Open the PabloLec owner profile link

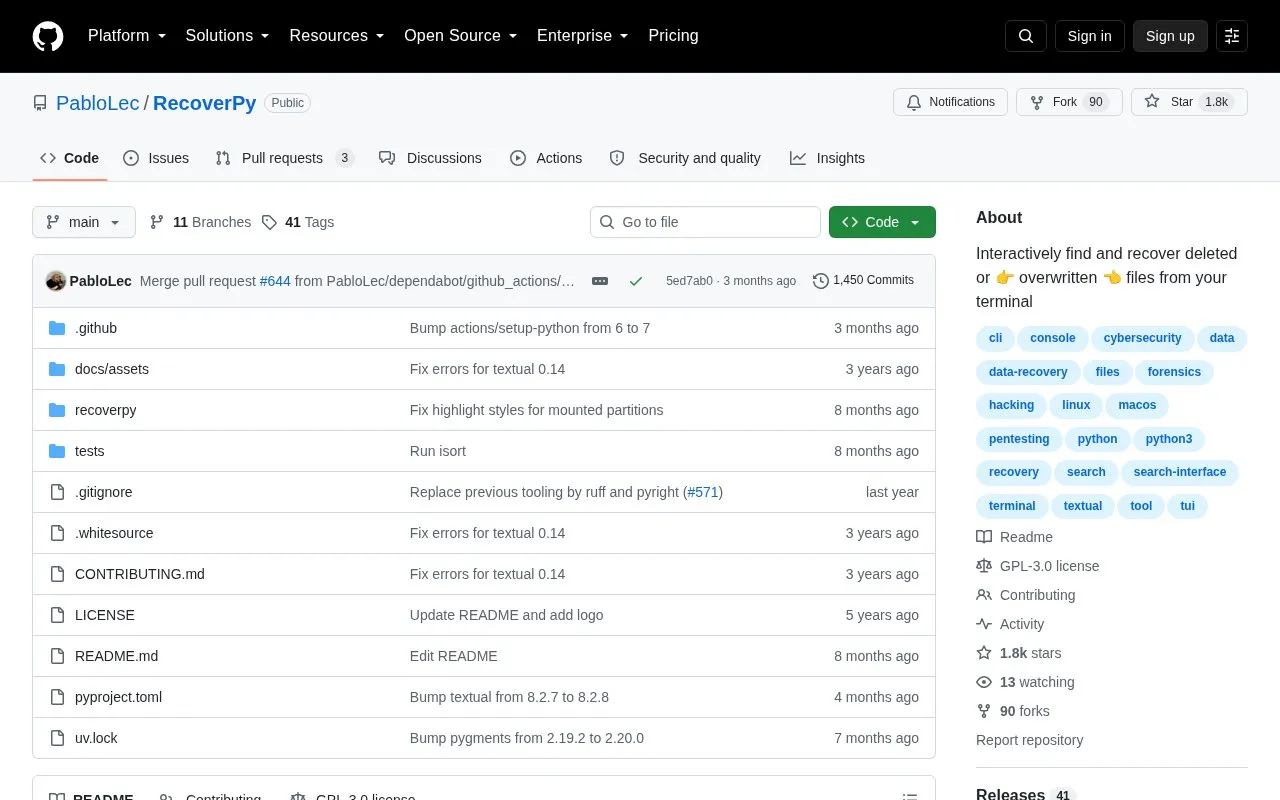[x=98, y=103]
